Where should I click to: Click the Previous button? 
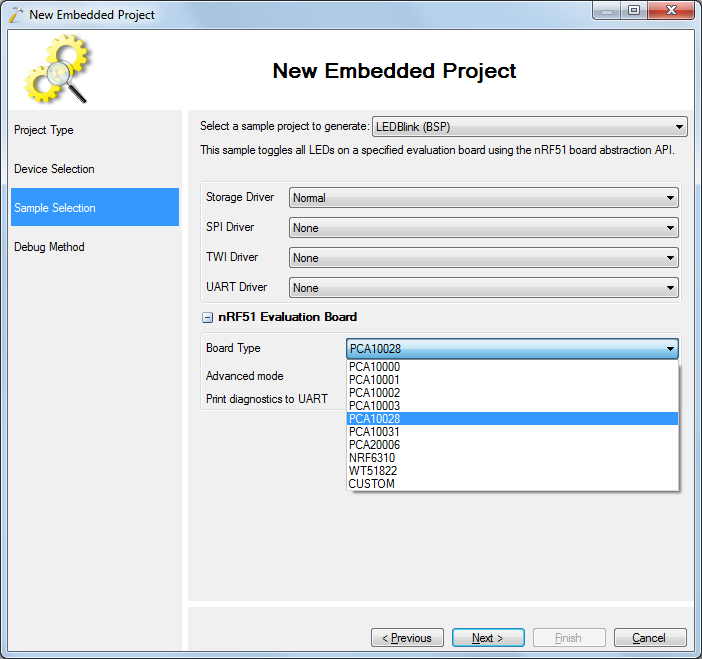pyautogui.click(x=407, y=638)
